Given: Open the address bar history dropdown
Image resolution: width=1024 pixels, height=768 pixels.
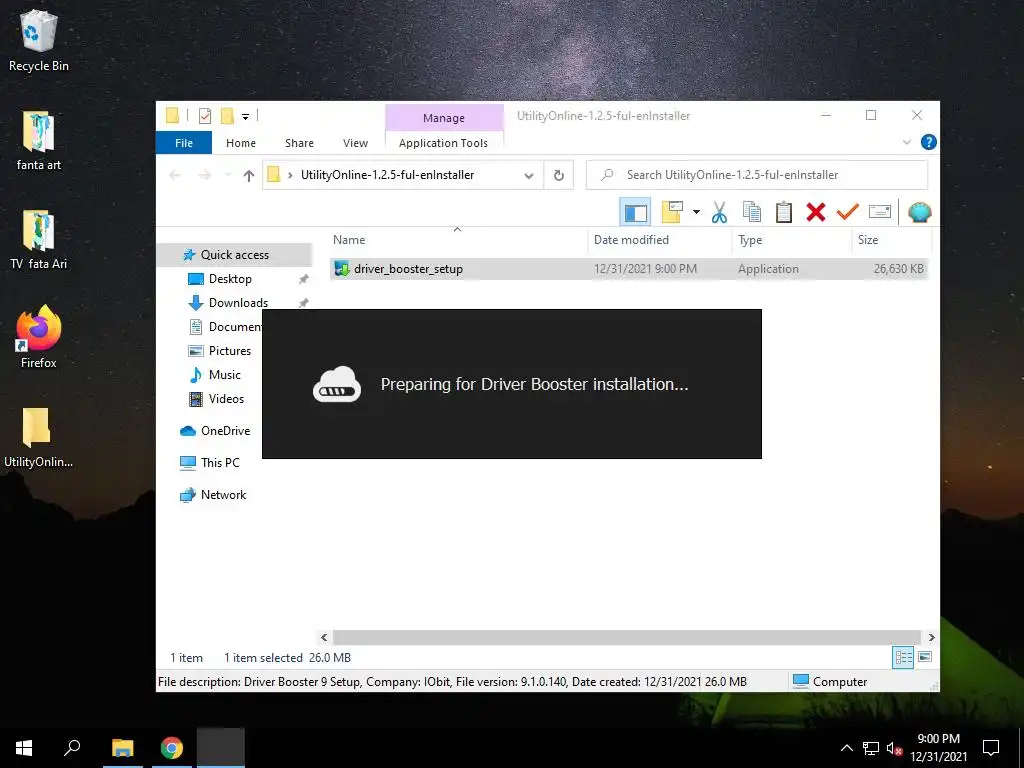Looking at the screenshot, I should tap(529, 175).
